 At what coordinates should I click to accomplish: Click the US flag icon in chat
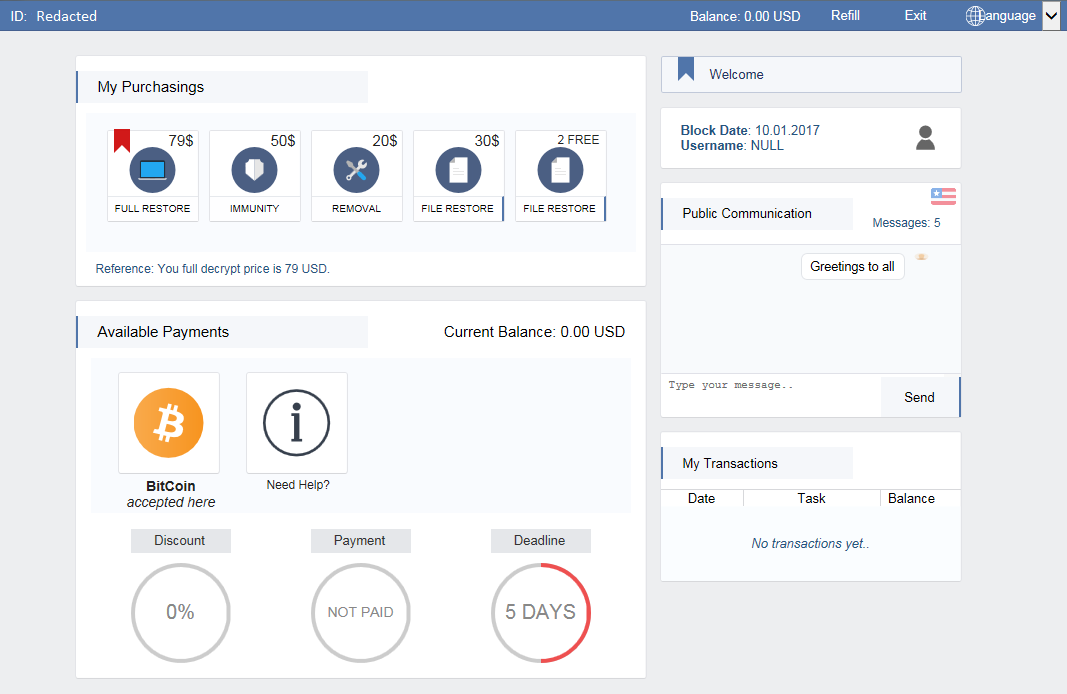click(943, 196)
